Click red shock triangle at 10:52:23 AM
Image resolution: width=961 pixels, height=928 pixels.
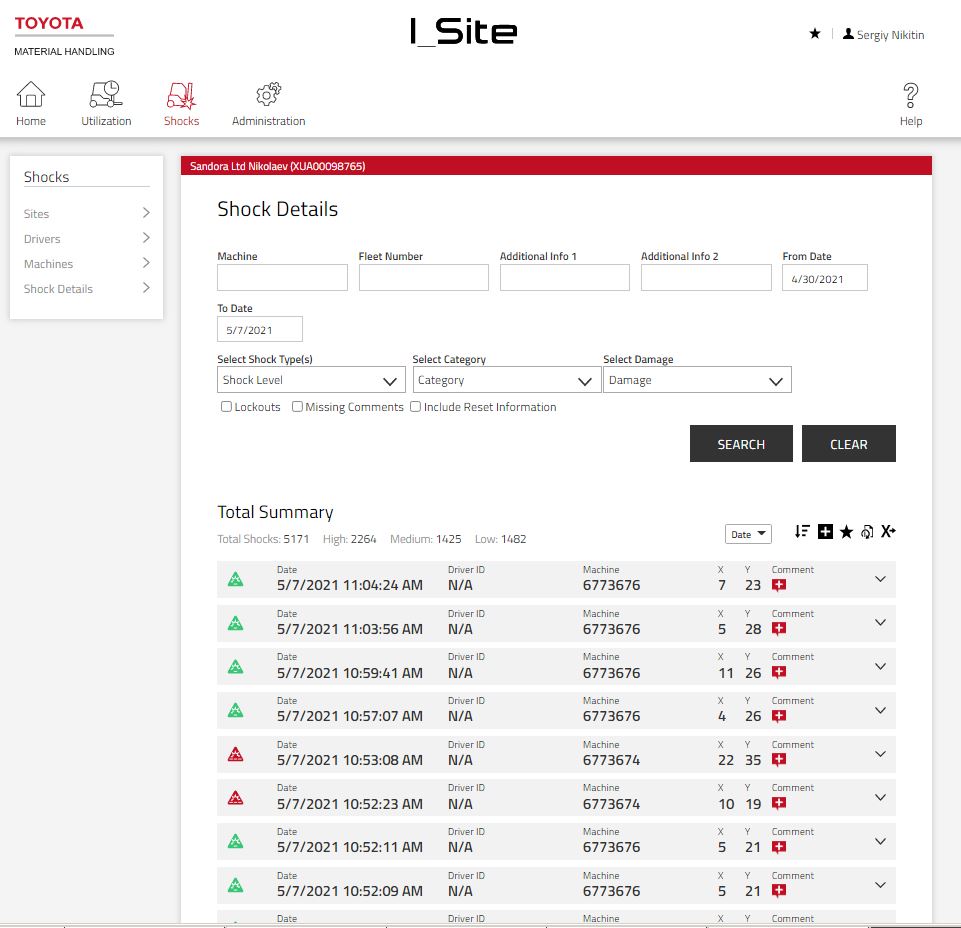[235, 797]
